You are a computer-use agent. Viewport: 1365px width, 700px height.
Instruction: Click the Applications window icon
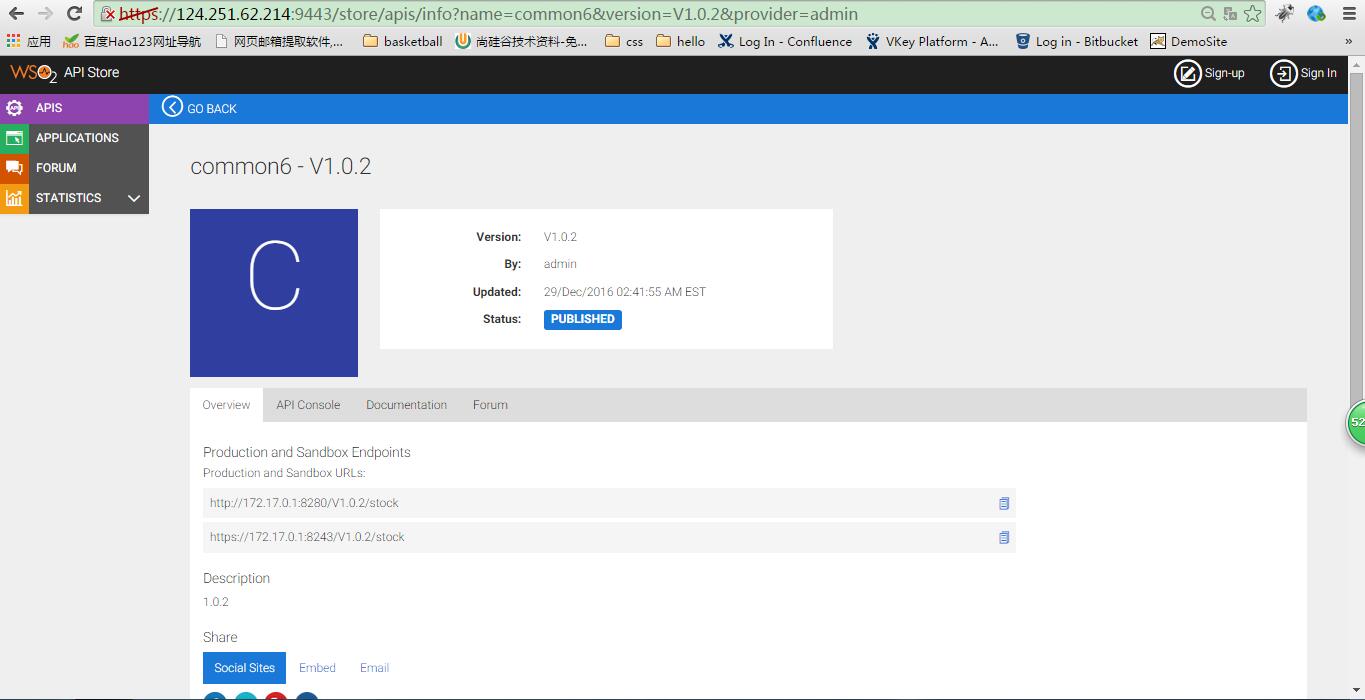(14, 138)
